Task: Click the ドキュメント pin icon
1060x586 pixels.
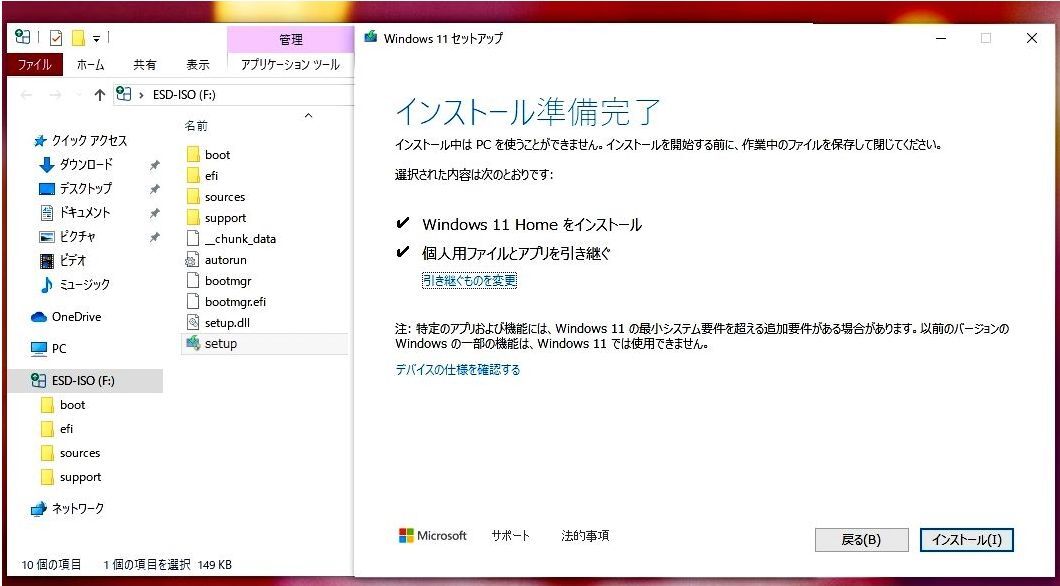Action: click(154, 212)
